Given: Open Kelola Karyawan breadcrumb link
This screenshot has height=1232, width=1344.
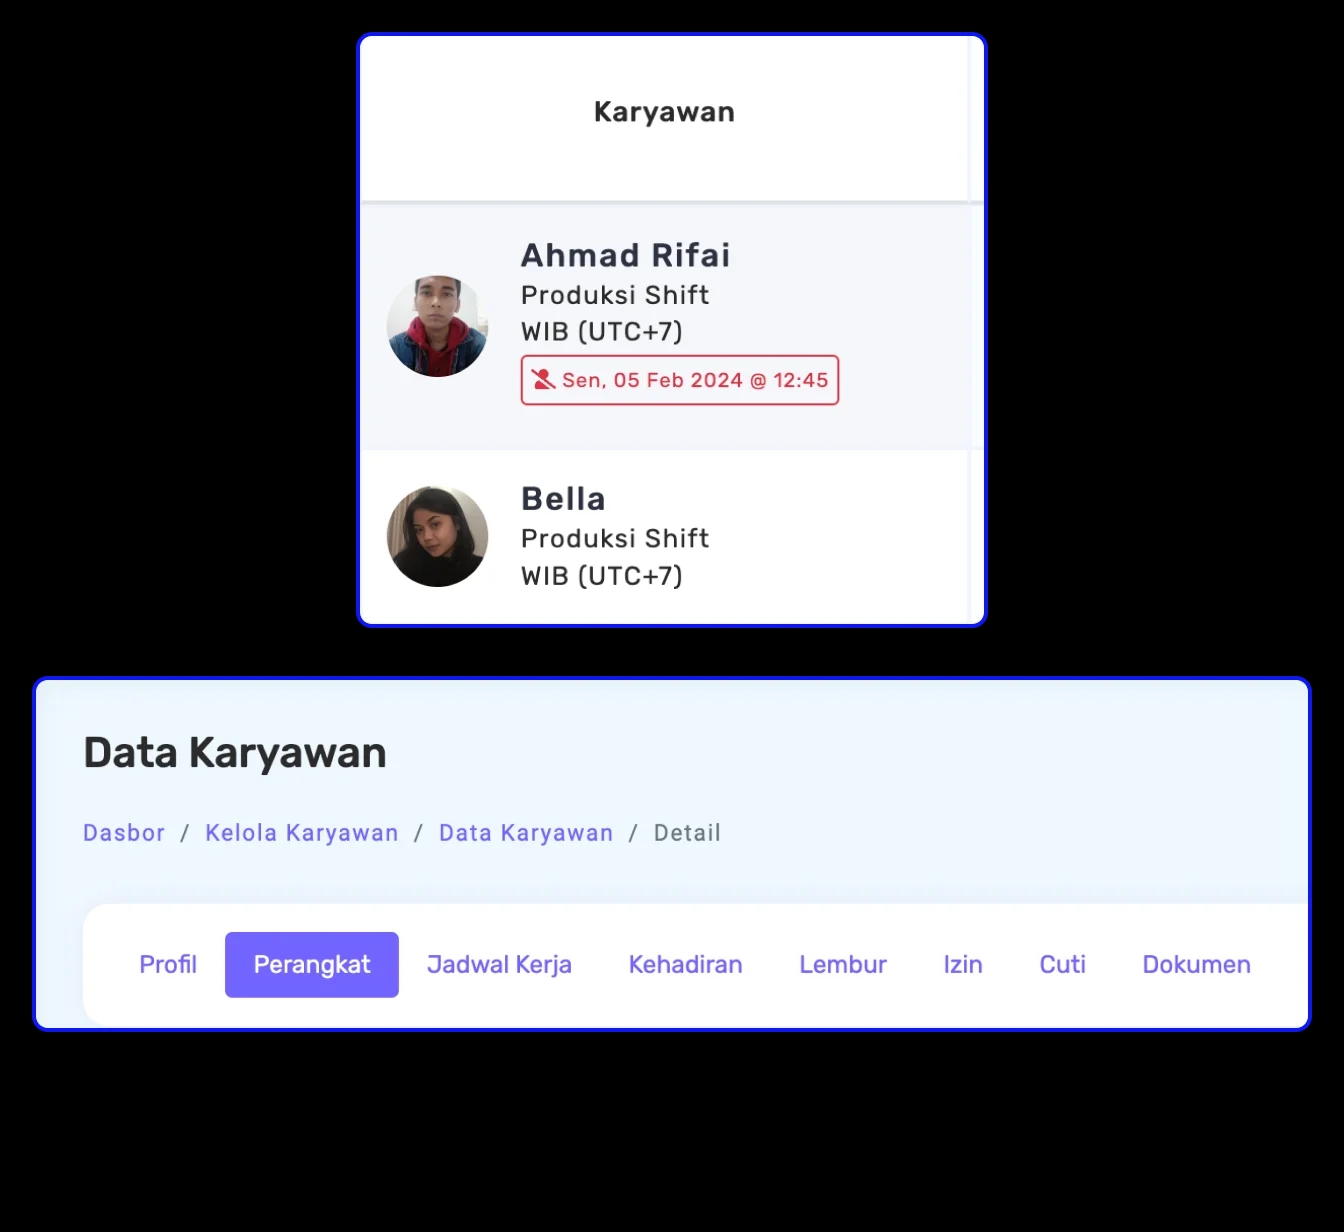Looking at the screenshot, I should tap(302, 833).
